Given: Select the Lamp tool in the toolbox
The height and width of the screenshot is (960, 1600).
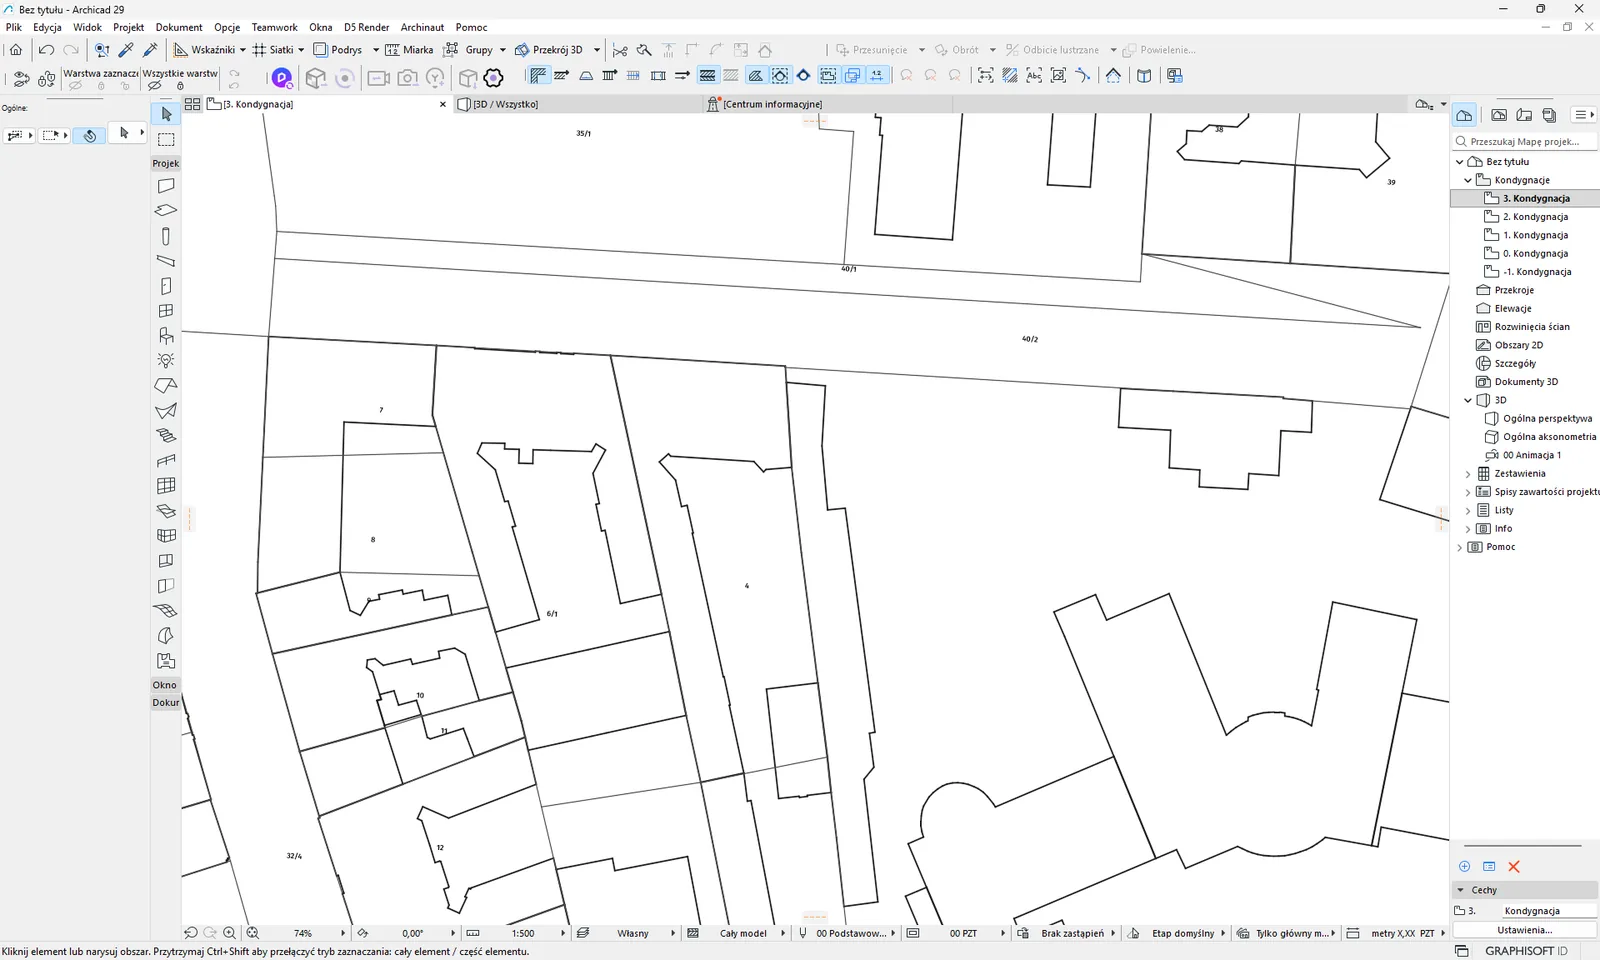Looking at the screenshot, I should (166, 361).
